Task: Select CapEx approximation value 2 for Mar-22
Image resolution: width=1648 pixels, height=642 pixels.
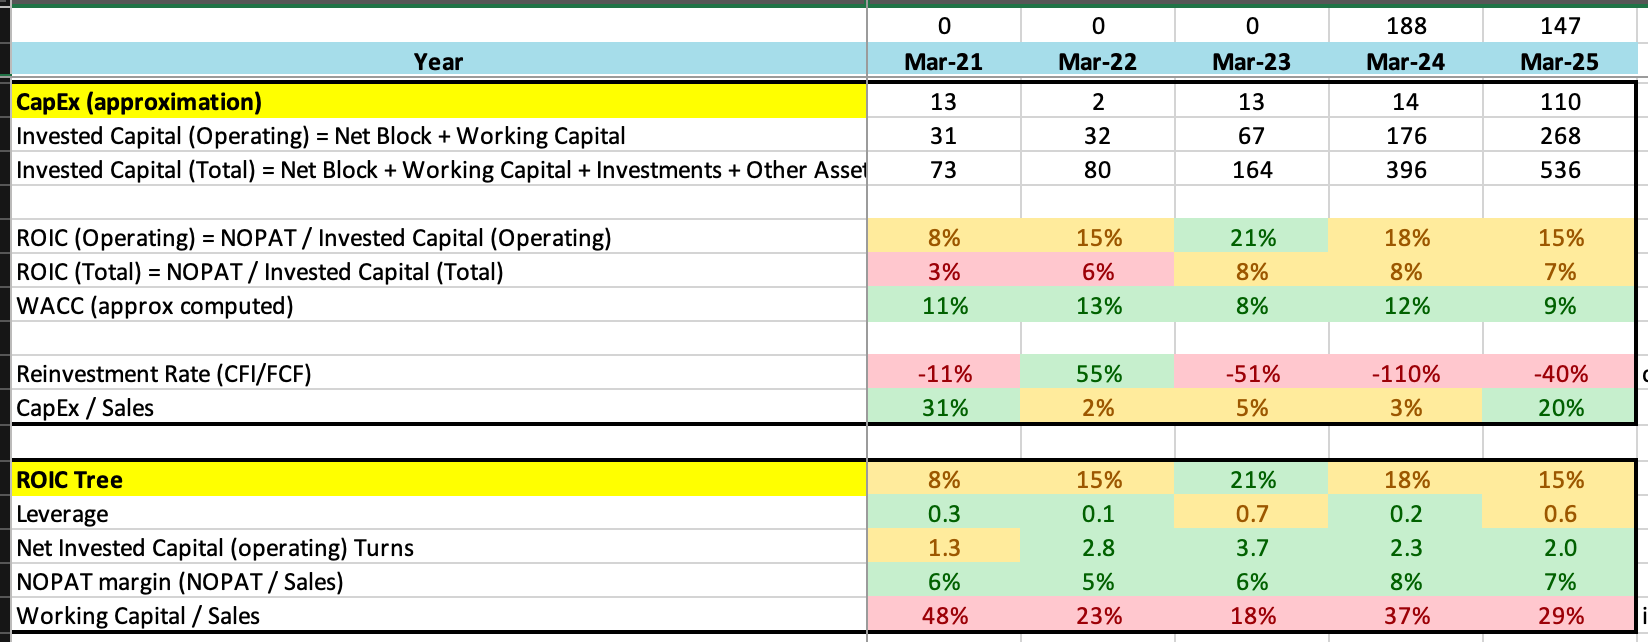Action: 1097,102
